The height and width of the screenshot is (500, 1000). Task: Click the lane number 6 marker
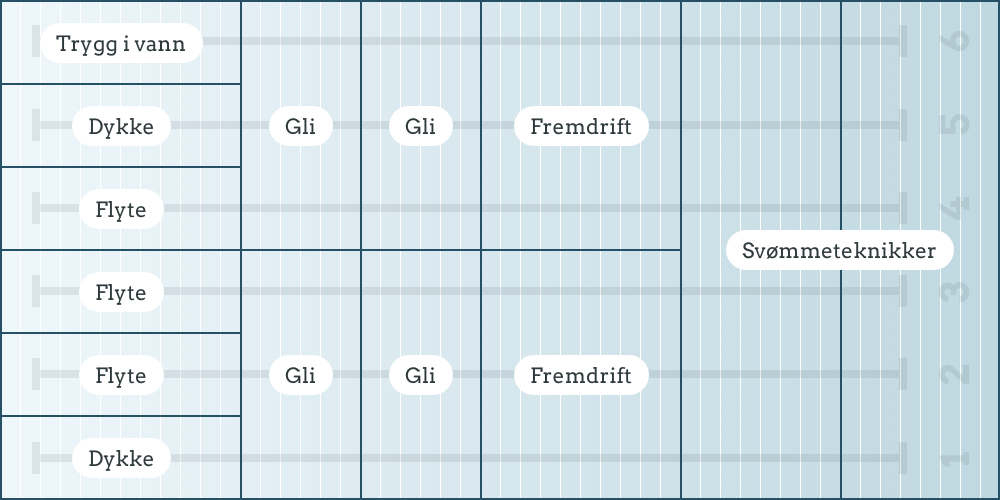[955, 41]
